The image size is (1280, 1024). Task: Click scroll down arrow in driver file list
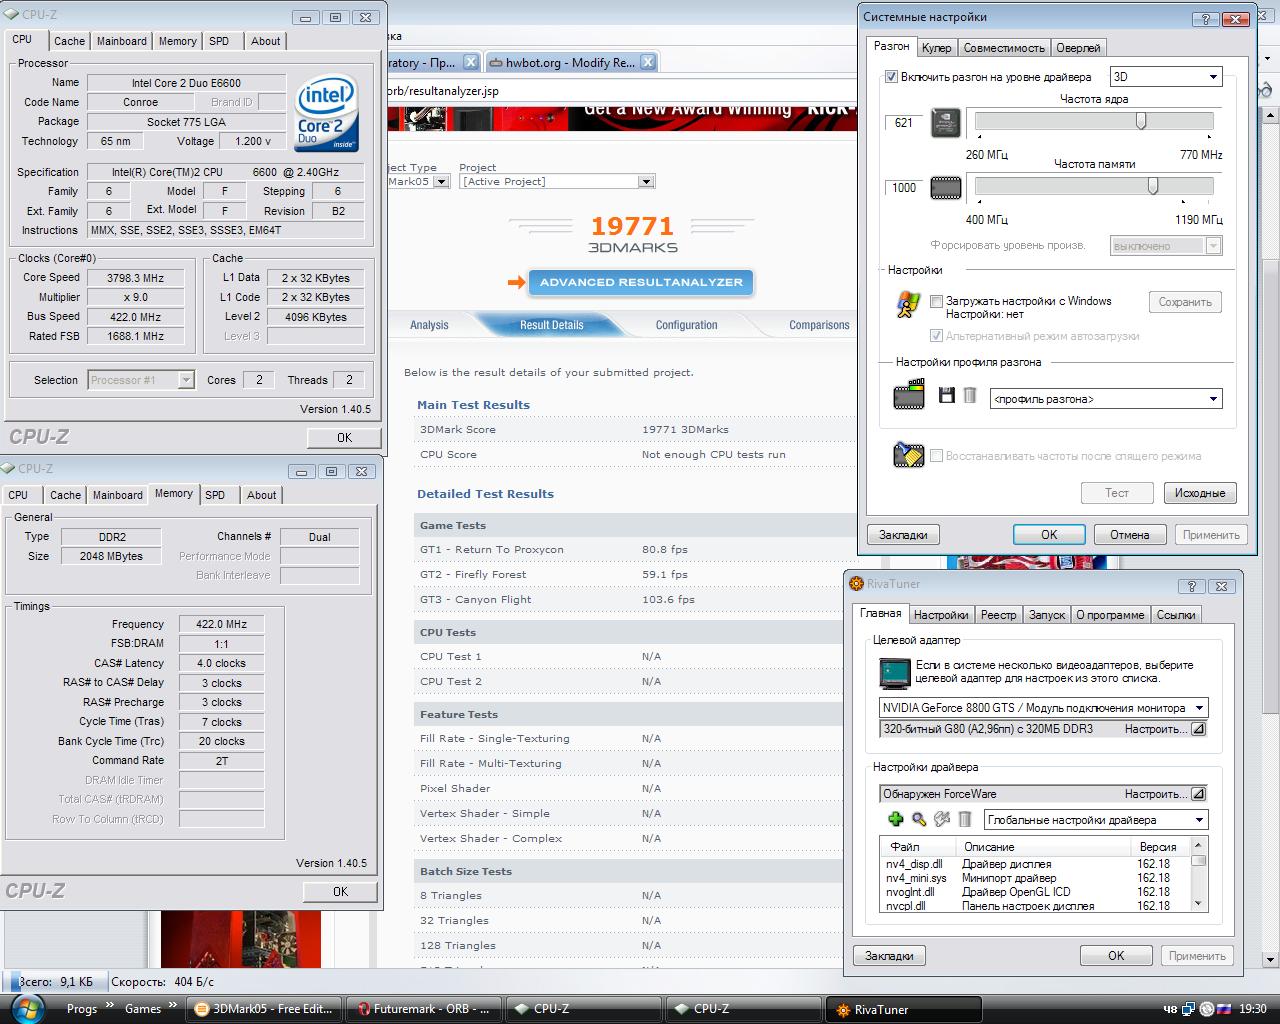tap(1199, 904)
